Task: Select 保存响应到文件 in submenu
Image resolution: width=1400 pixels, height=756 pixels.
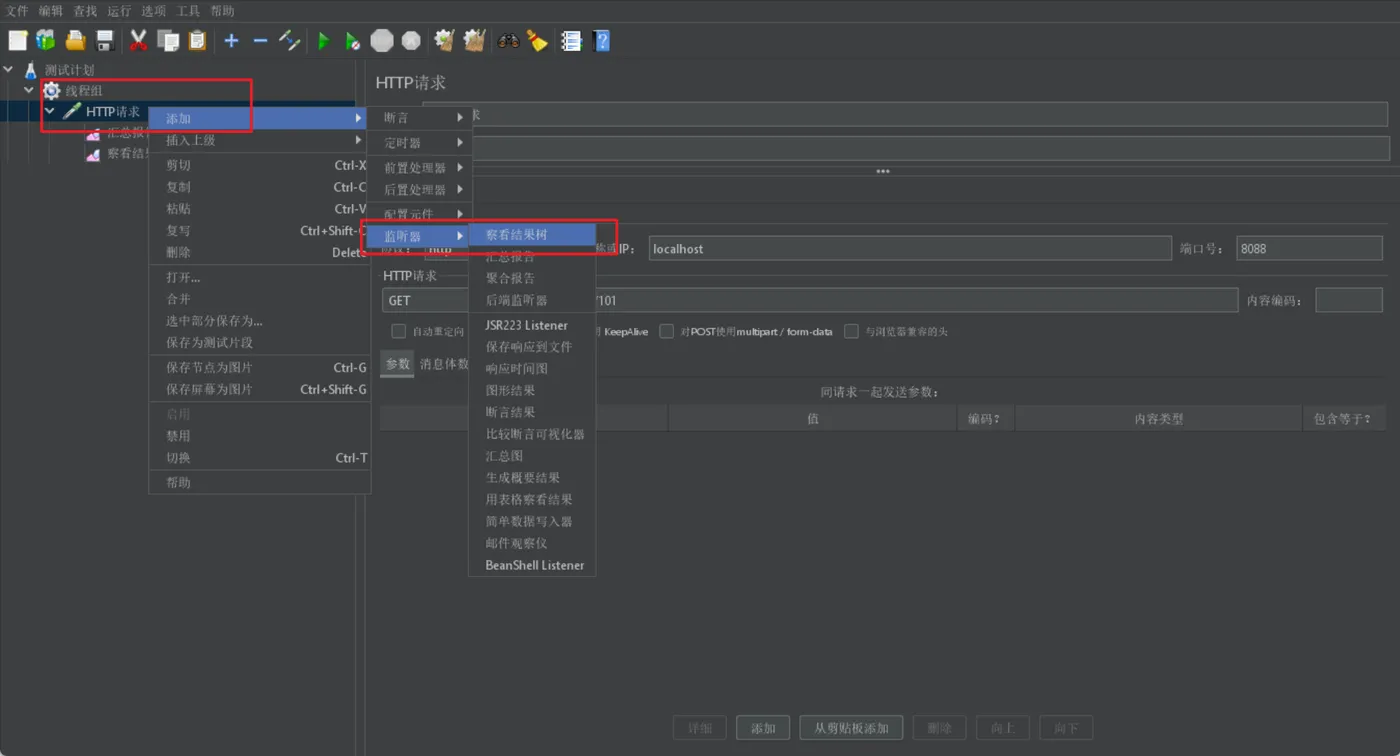Action: point(532,347)
